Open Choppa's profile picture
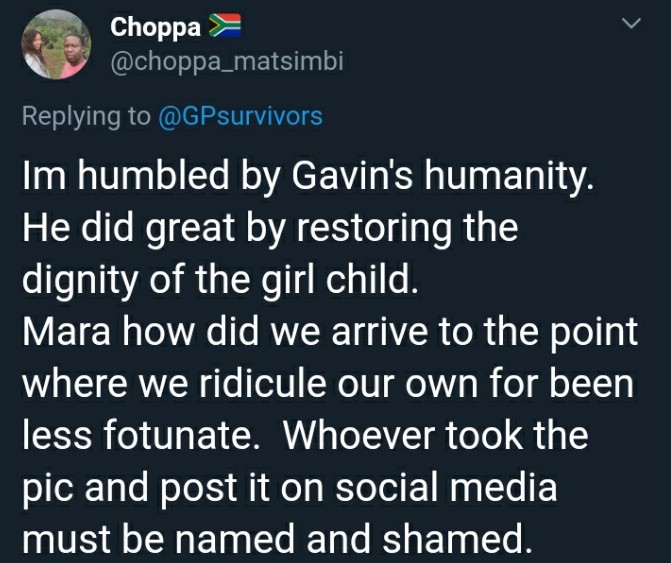 pos(56,44)
